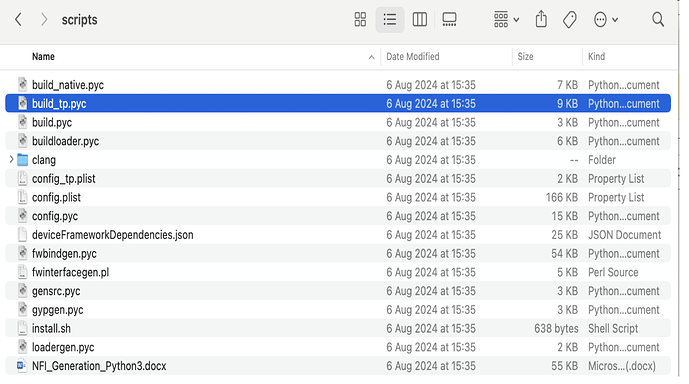Screen dimensions: 689x384
Task: Click the fwinterfacegen.pl file icon
Action: (23, 272)
